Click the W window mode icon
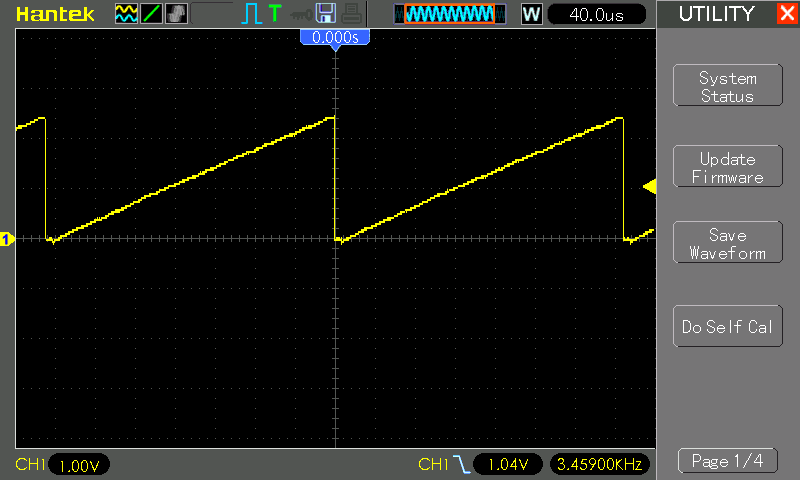 click(x=531, y=14)
